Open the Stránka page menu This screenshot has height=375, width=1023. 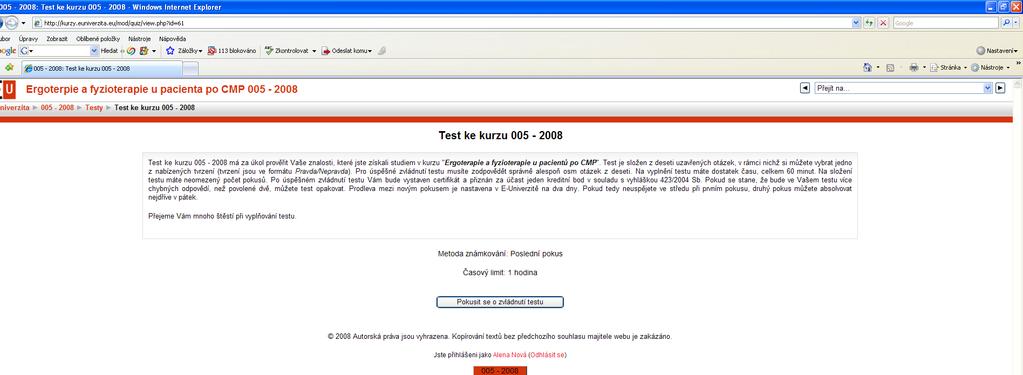tap(949, 67)
